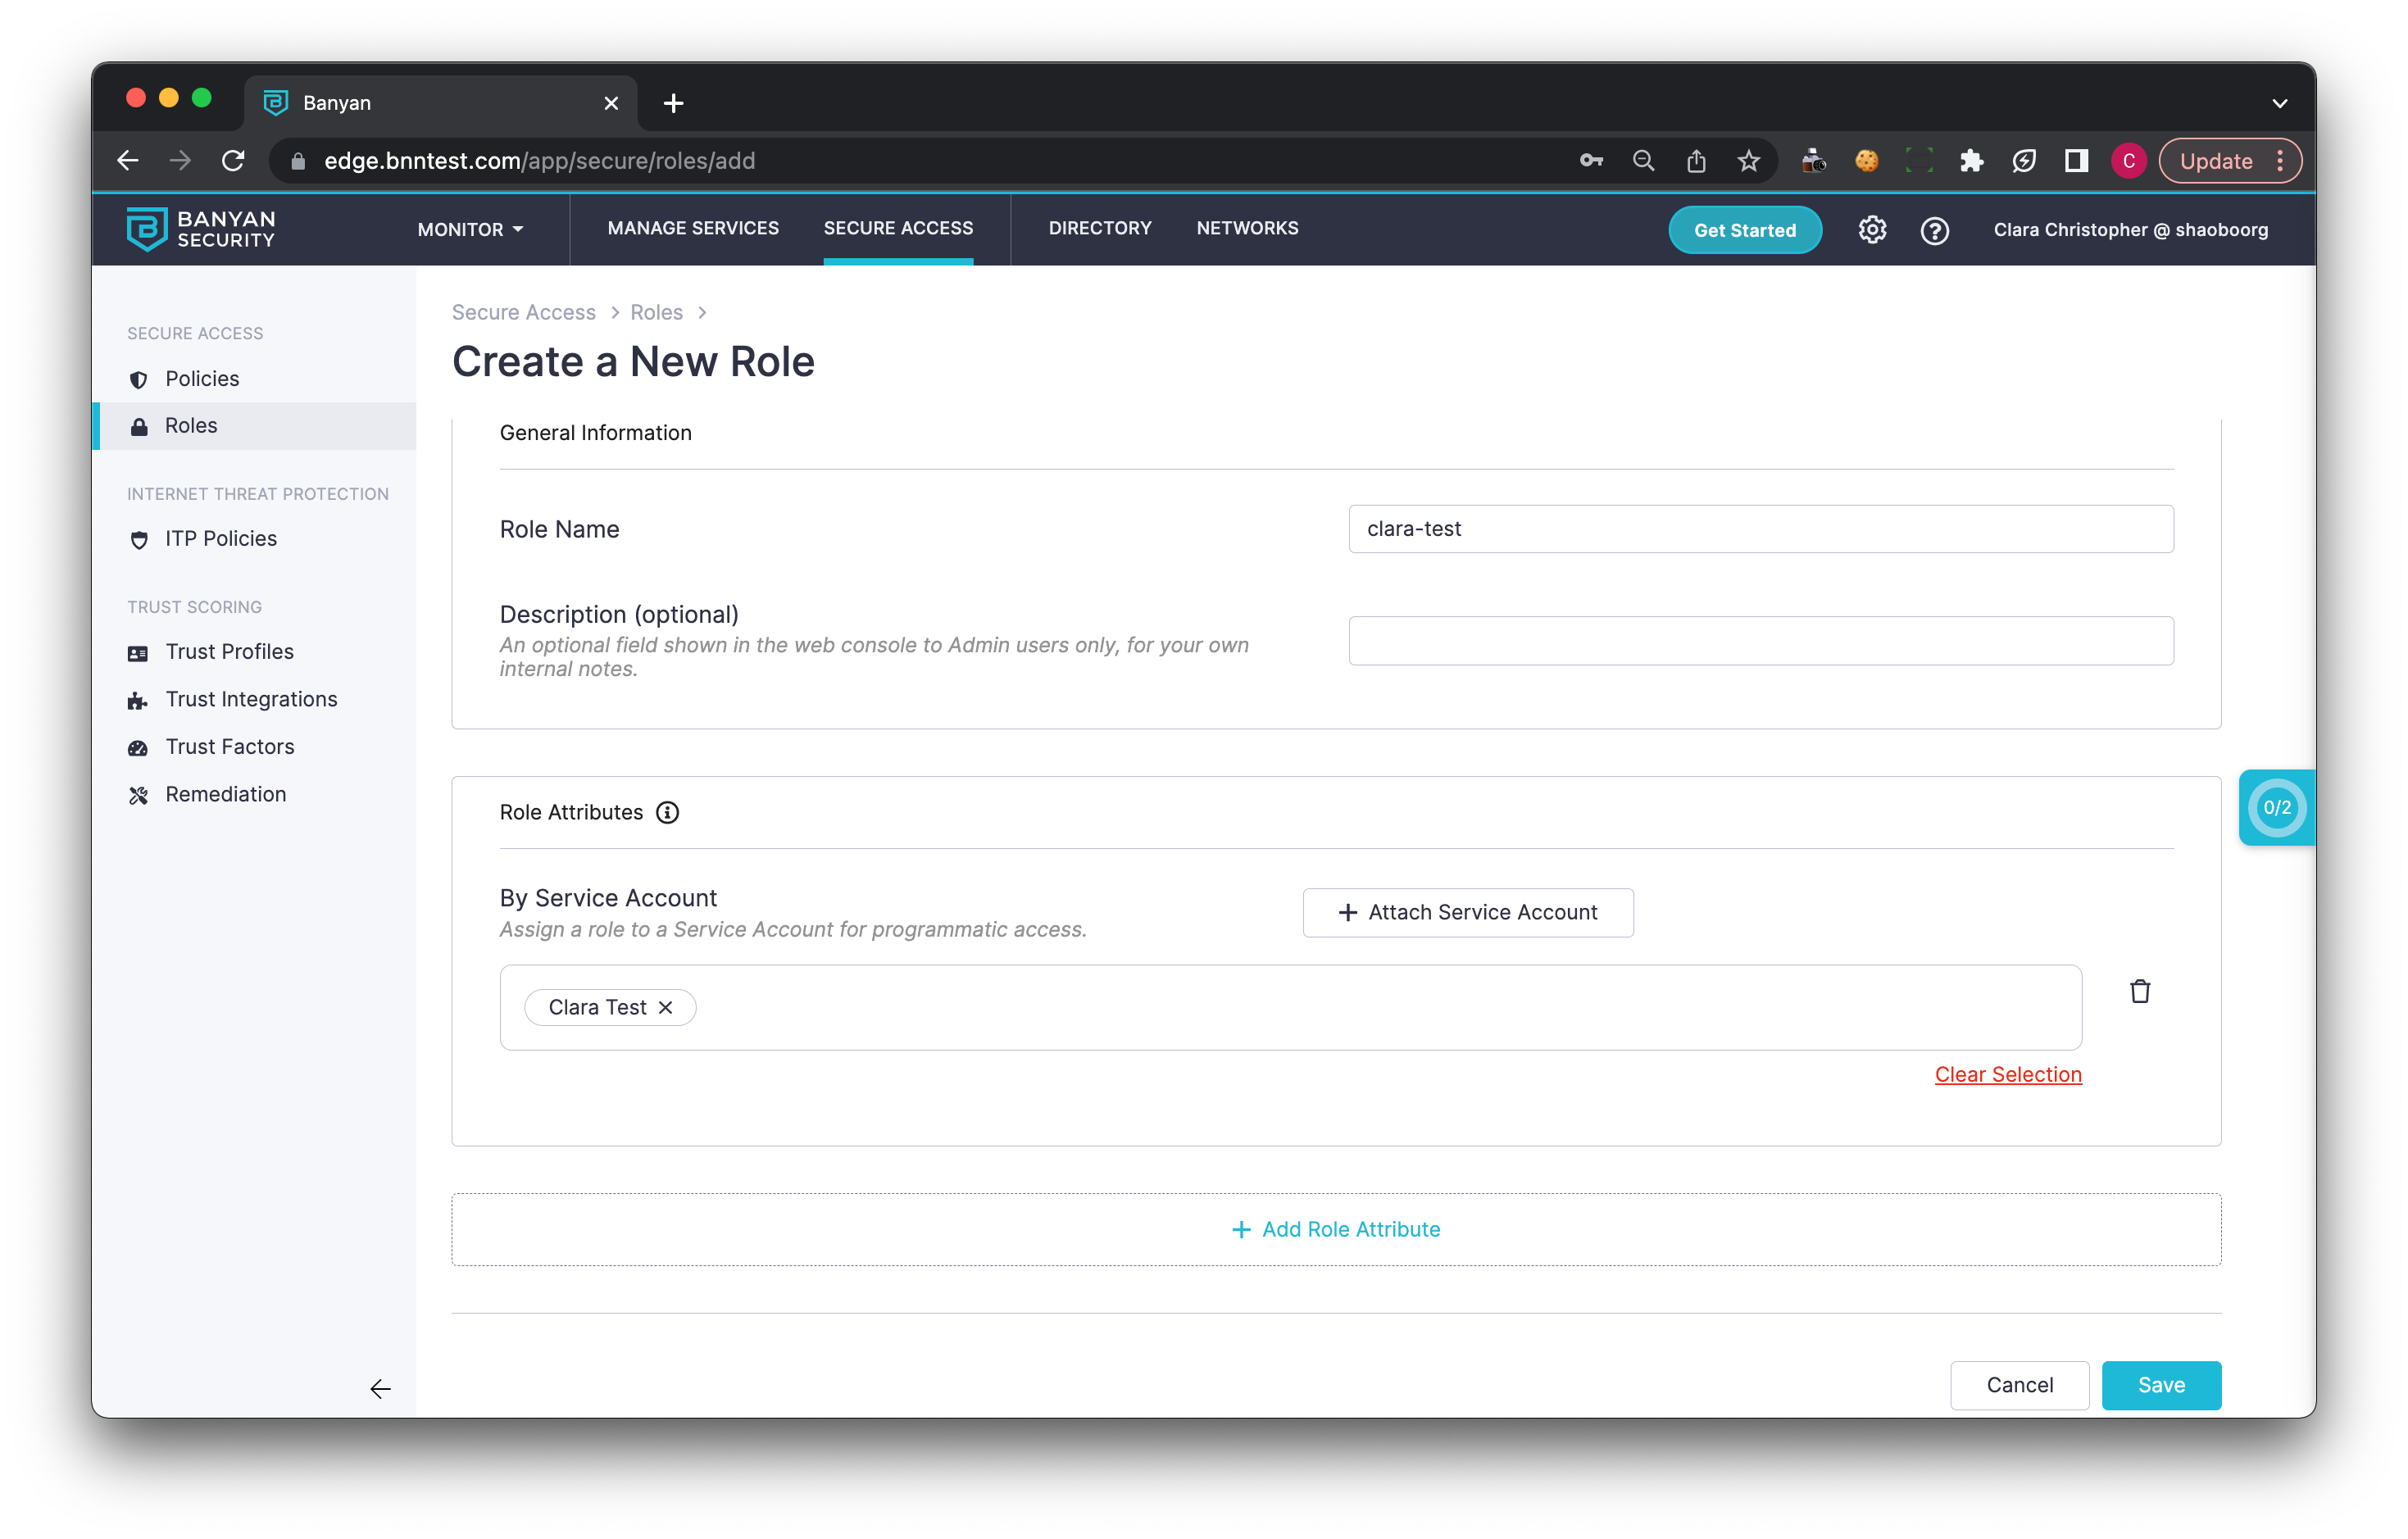This screenshot has height=1539, width=2408.
Task: Bookmark page with star icon
Action: click(1748, 161)
